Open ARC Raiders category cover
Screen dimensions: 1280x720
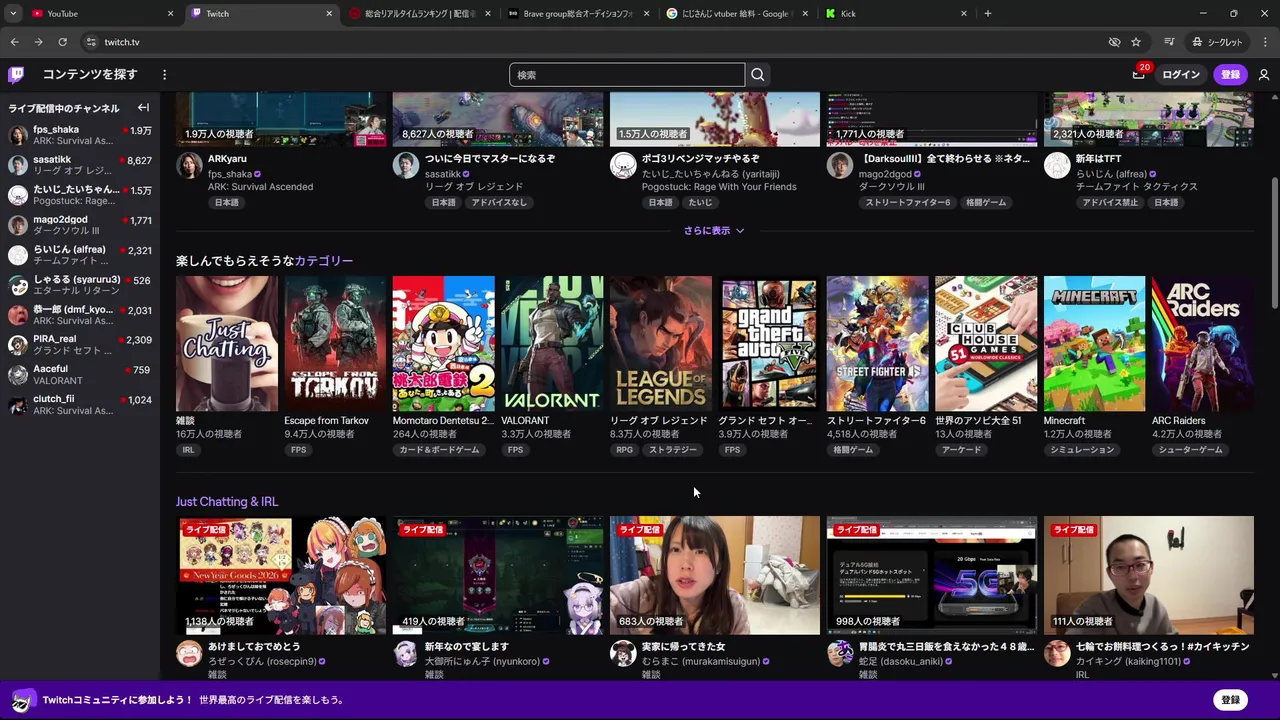[x=1203, y=344]
